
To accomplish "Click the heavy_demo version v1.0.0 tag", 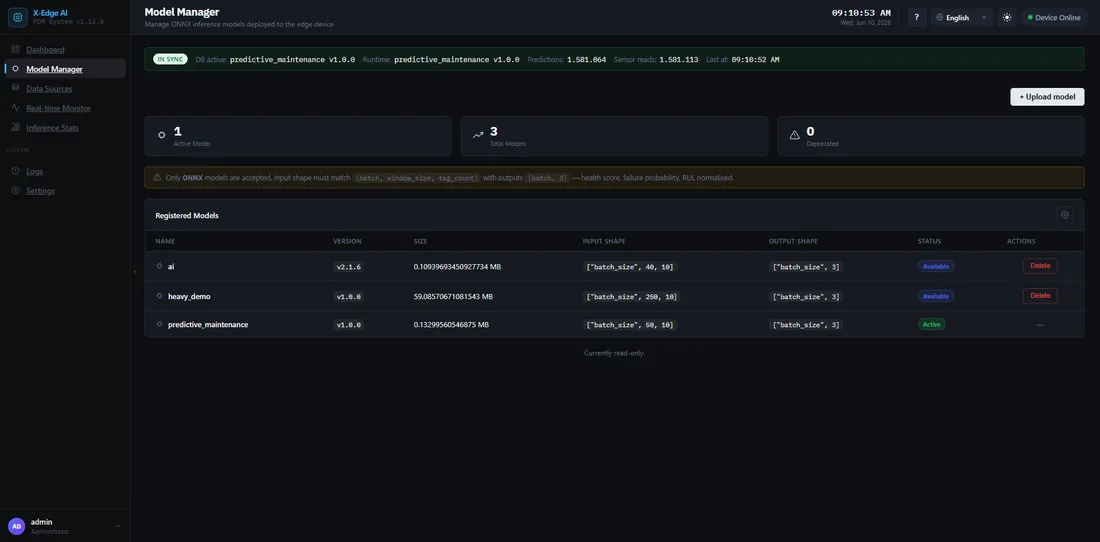I will pyautogui.click(x=349, y=297).
